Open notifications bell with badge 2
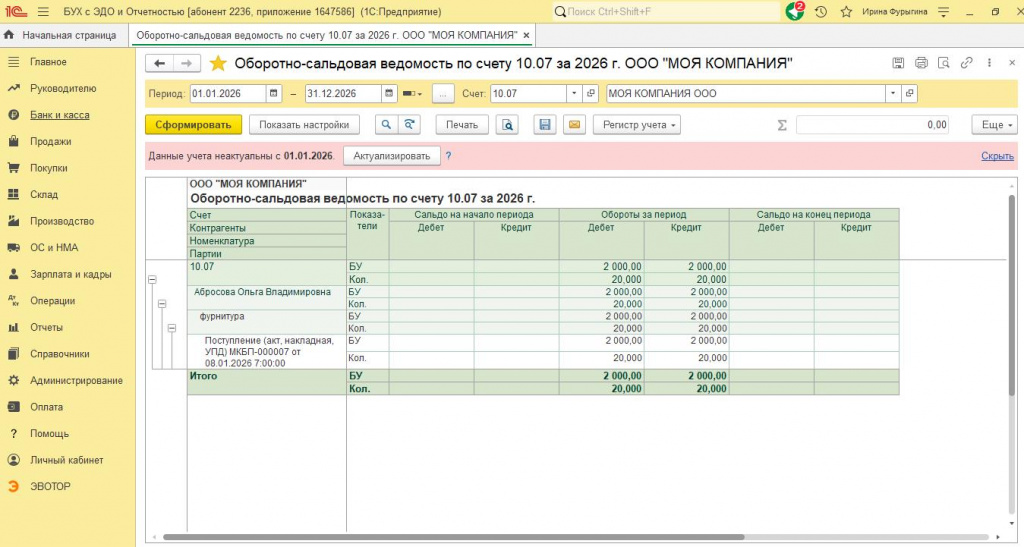This screenshot has height=547, width=1024. tap(795, 11)
